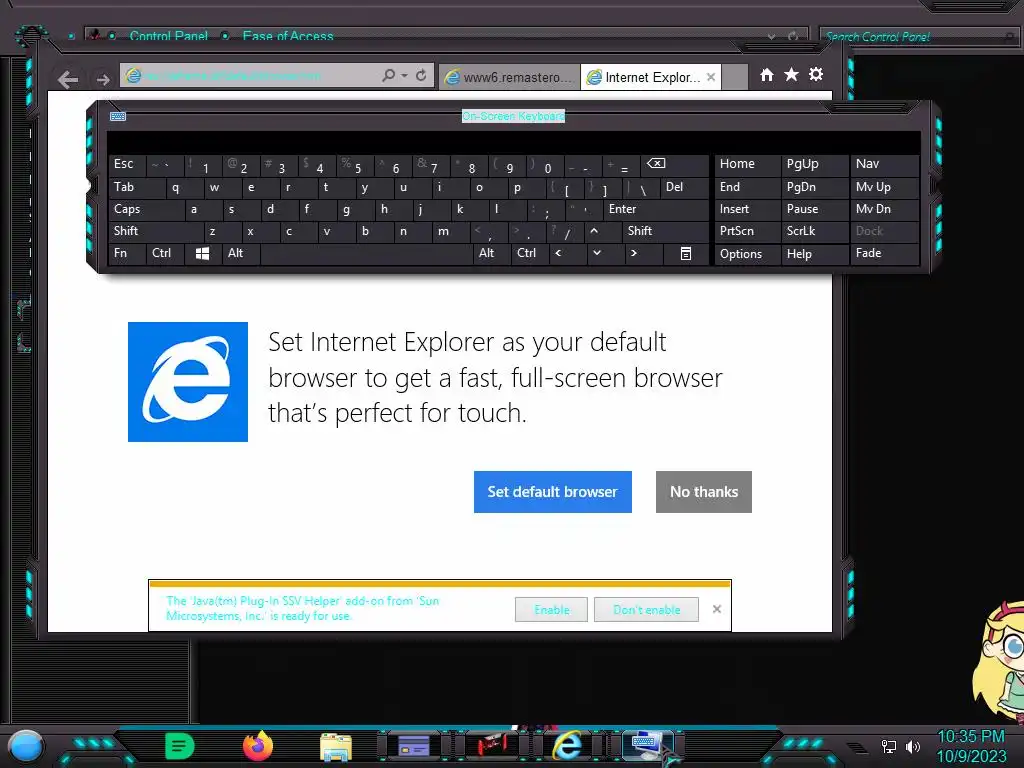Refresh the page in Internet Explorer

[x=421, y=76]
